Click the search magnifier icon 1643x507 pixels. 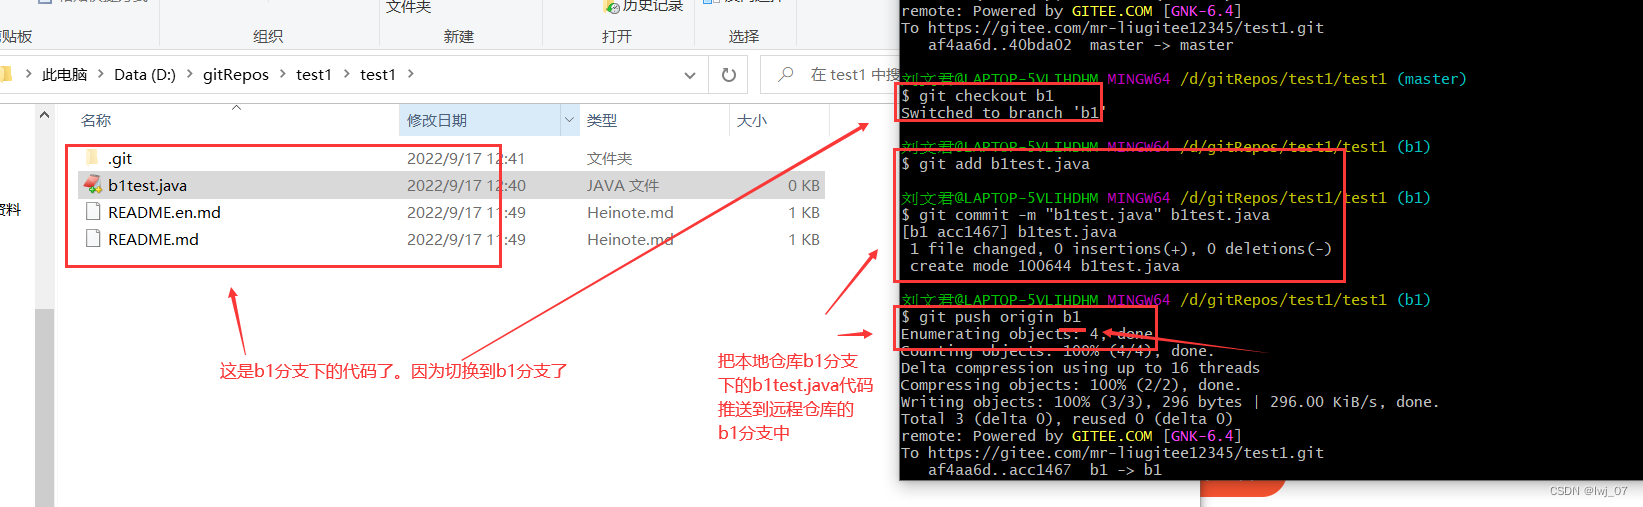click(786, 75)
